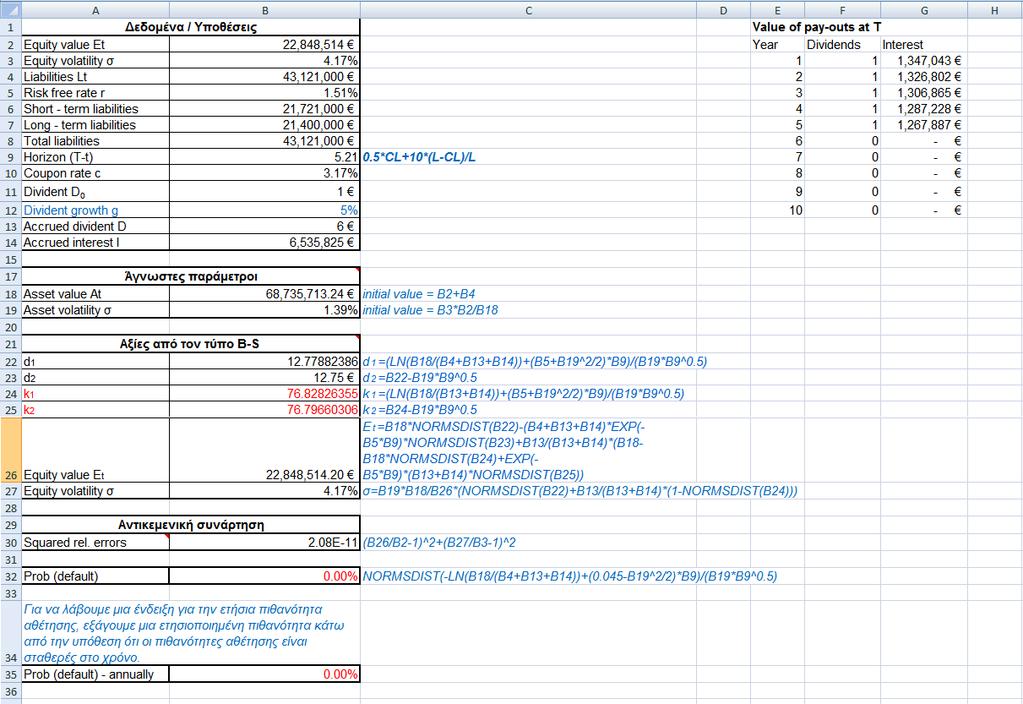Click the formula text 'k2 =B24-B19*B9^0.5'
This screenshot has height=704, width=1023.
(x=420, y=410)
